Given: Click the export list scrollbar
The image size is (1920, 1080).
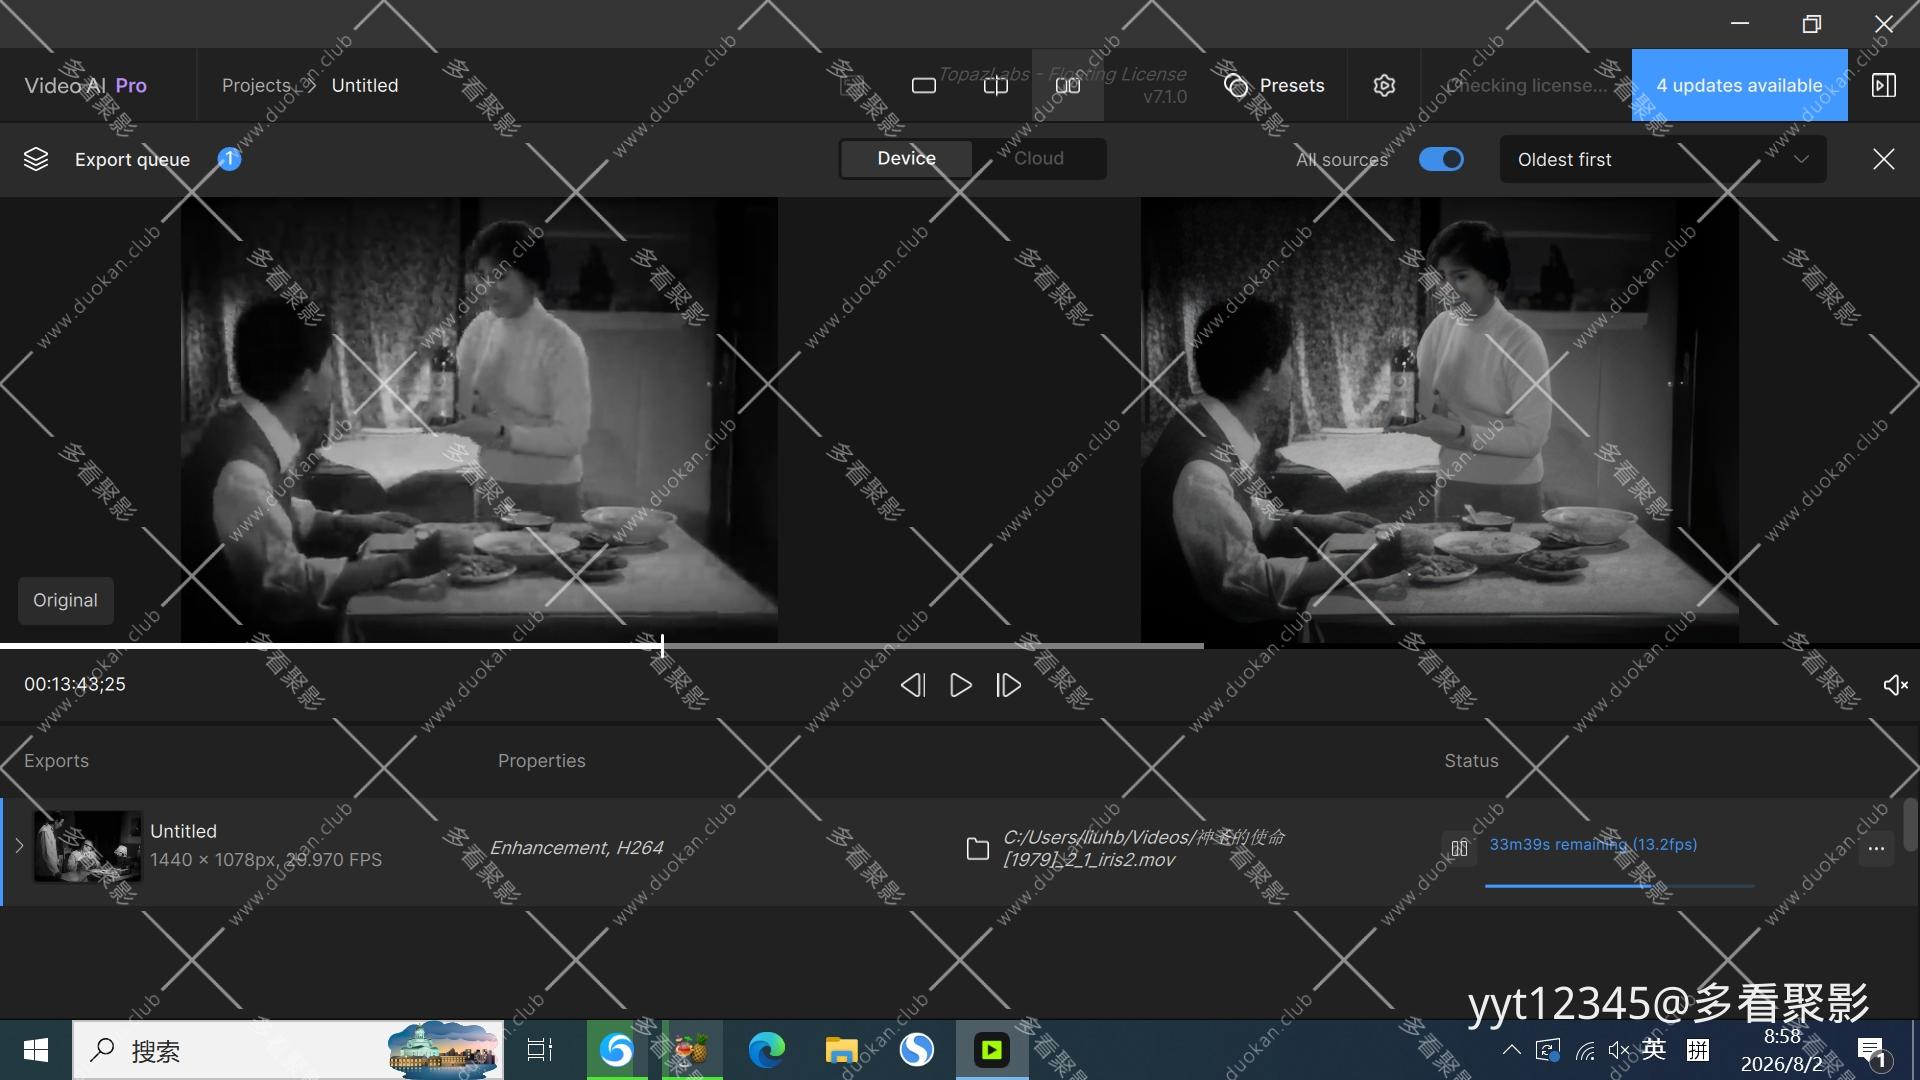Looking at the screenshot, I should pos(1910,824).
